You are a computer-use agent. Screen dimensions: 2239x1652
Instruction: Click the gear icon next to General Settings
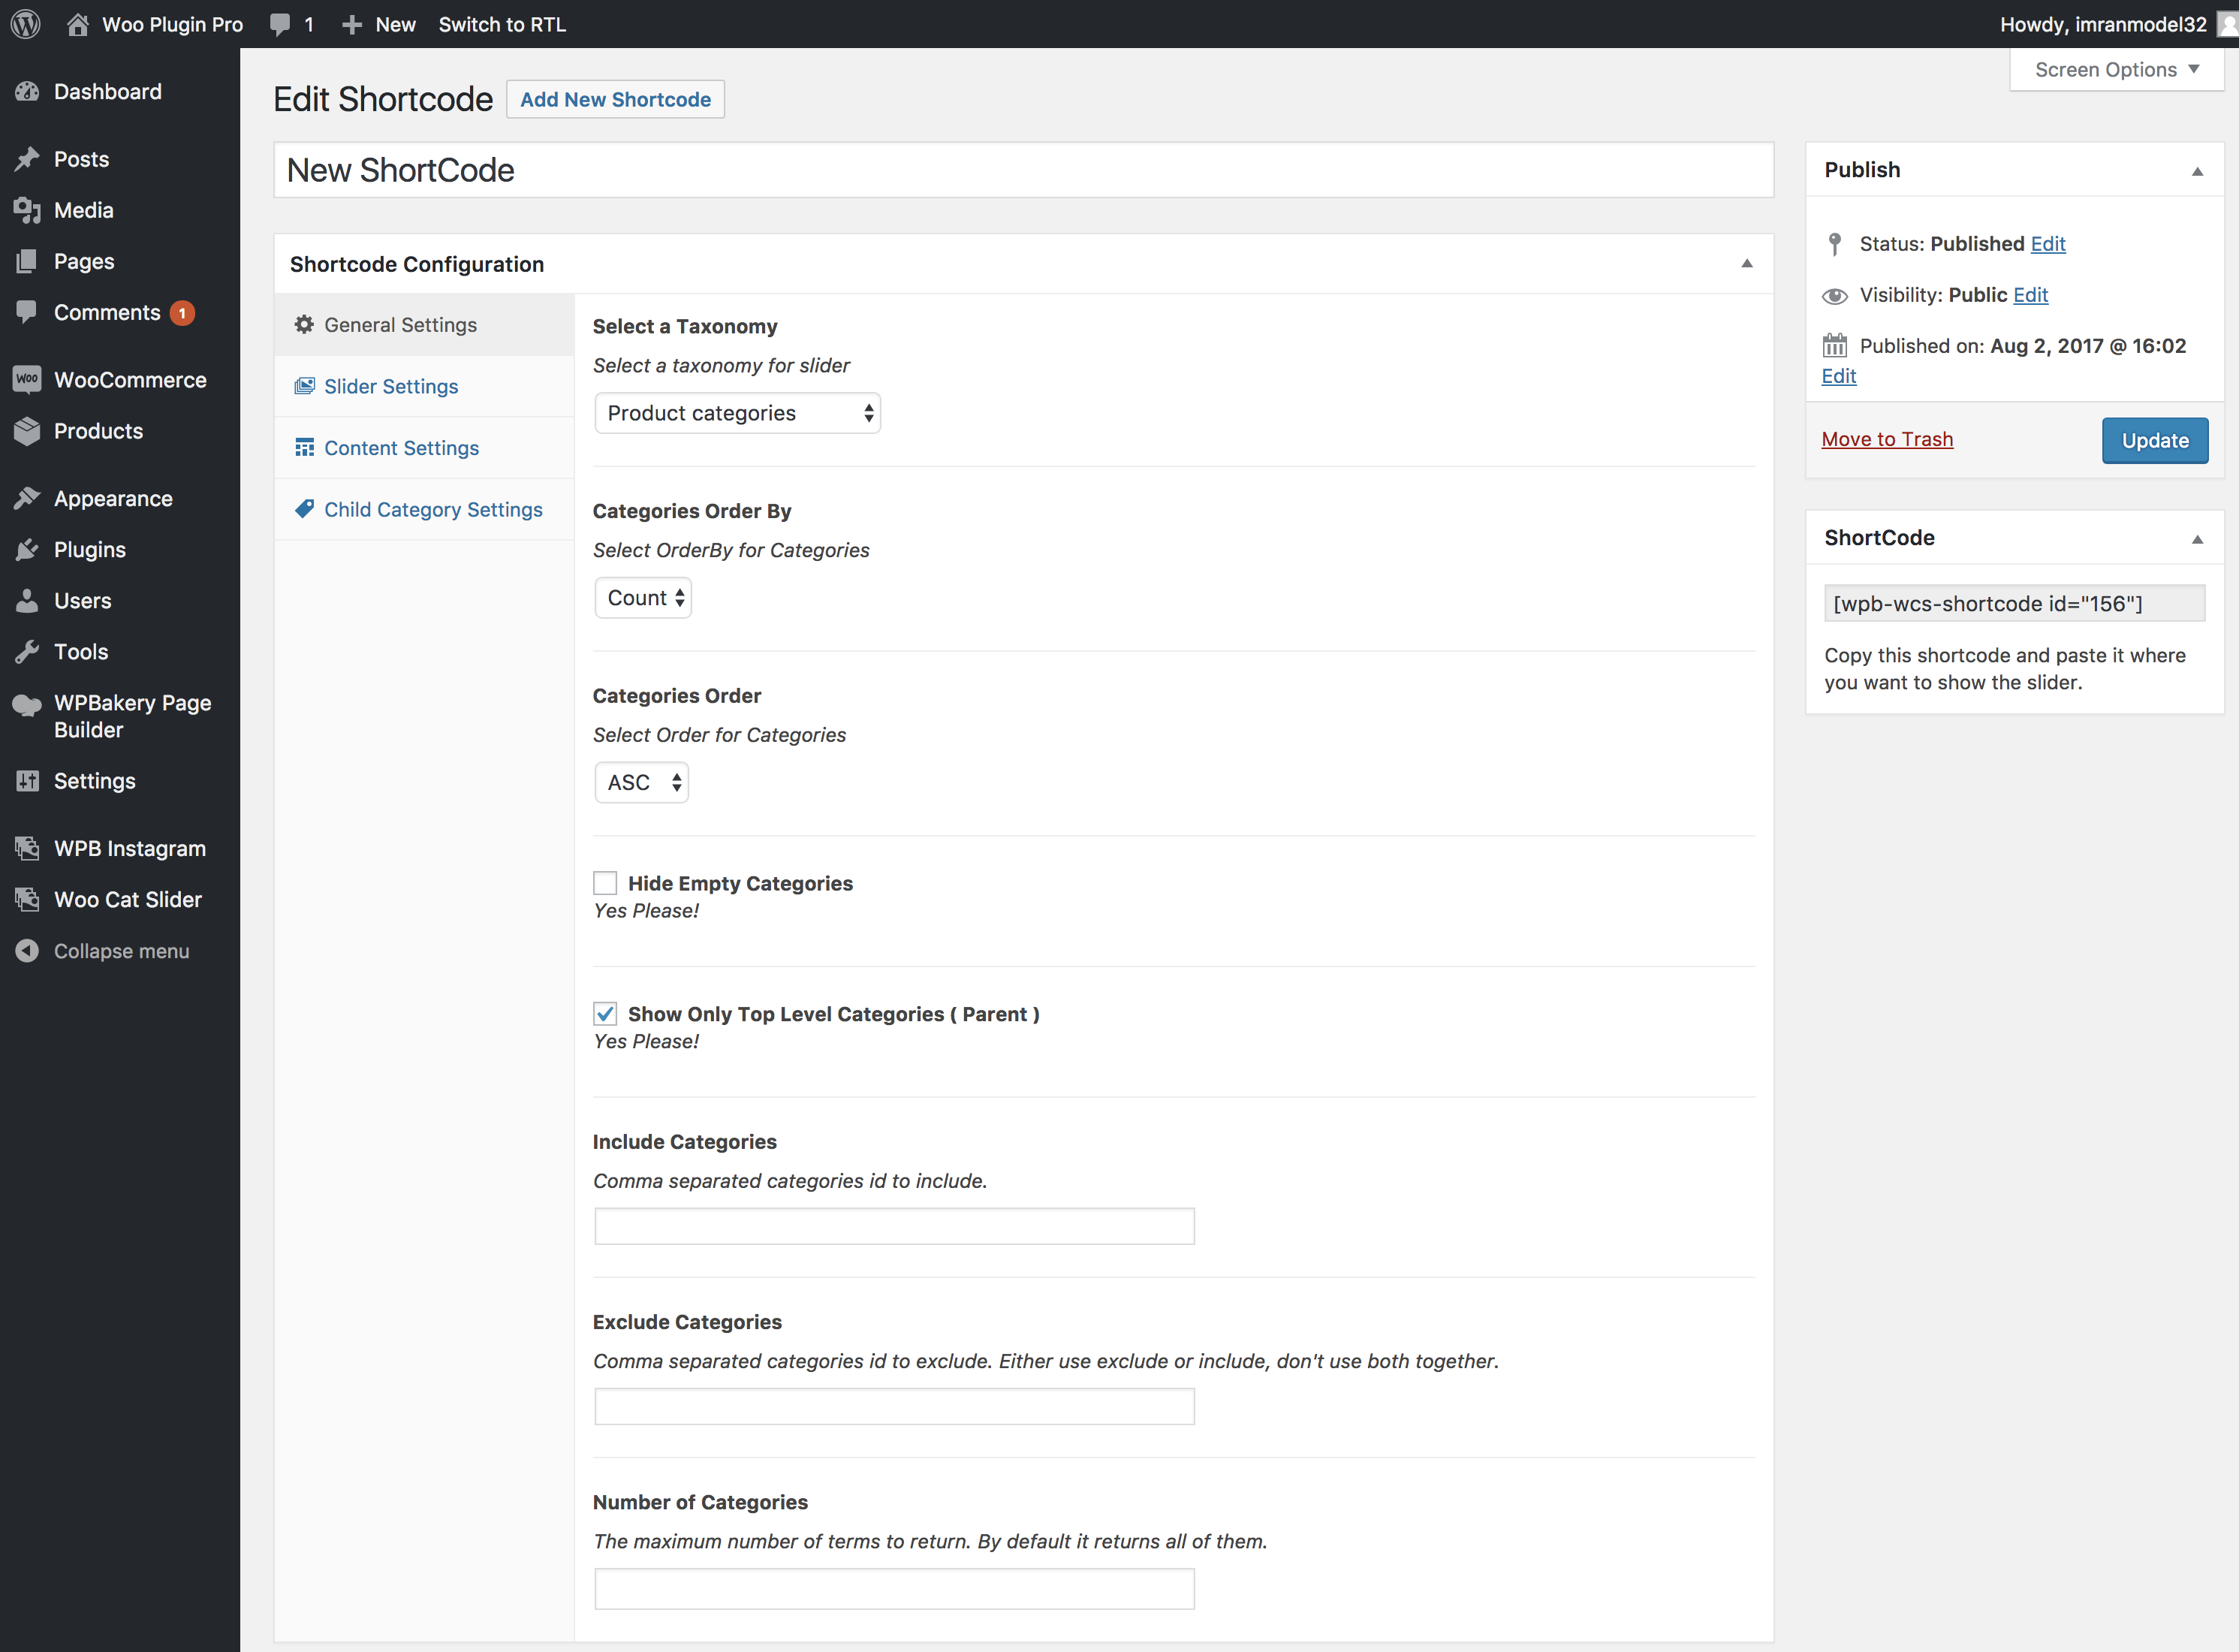304,324
